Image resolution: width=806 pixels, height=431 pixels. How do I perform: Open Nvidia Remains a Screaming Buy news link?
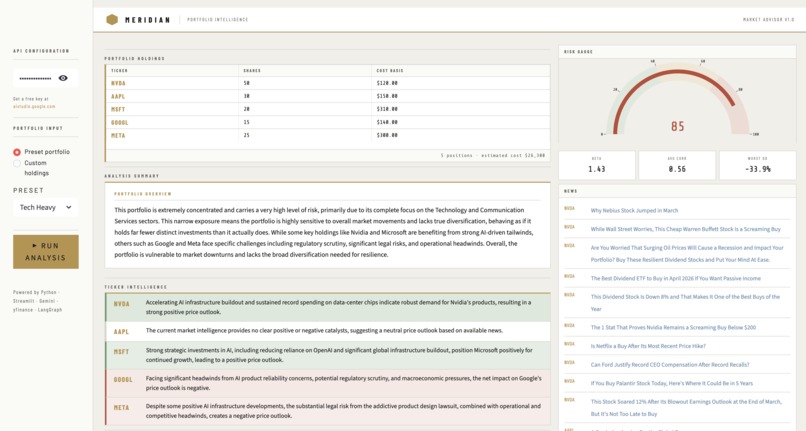pyautogui.click(x=673, y=327)
